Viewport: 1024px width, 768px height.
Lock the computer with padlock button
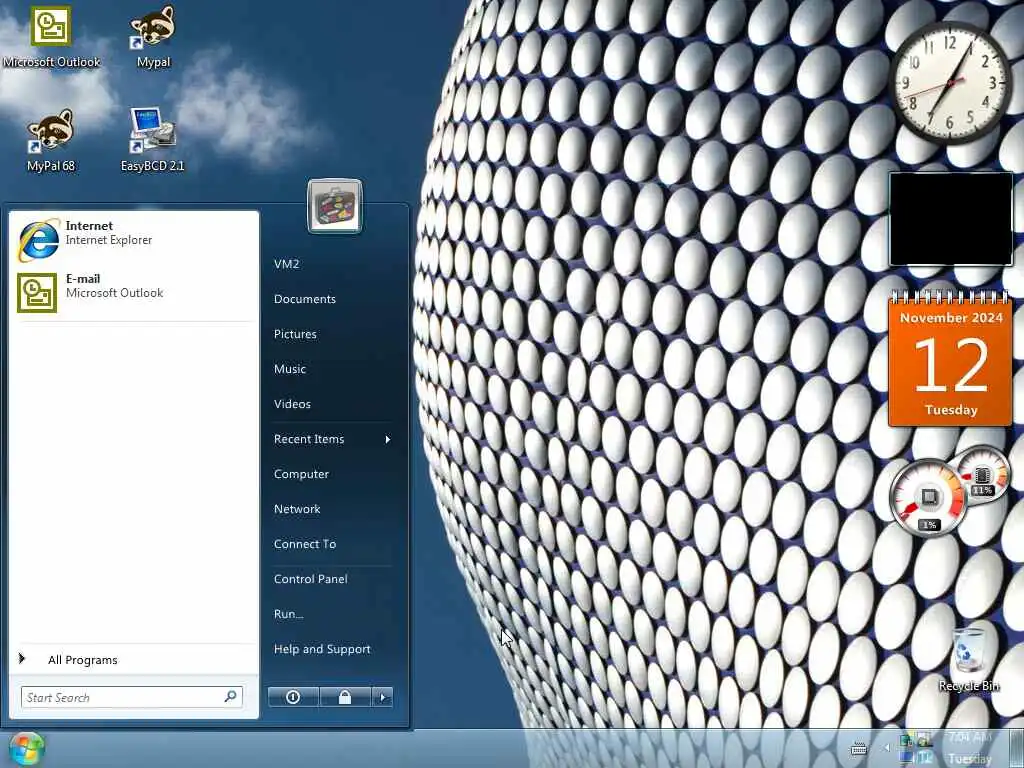(x=345, y=697)
